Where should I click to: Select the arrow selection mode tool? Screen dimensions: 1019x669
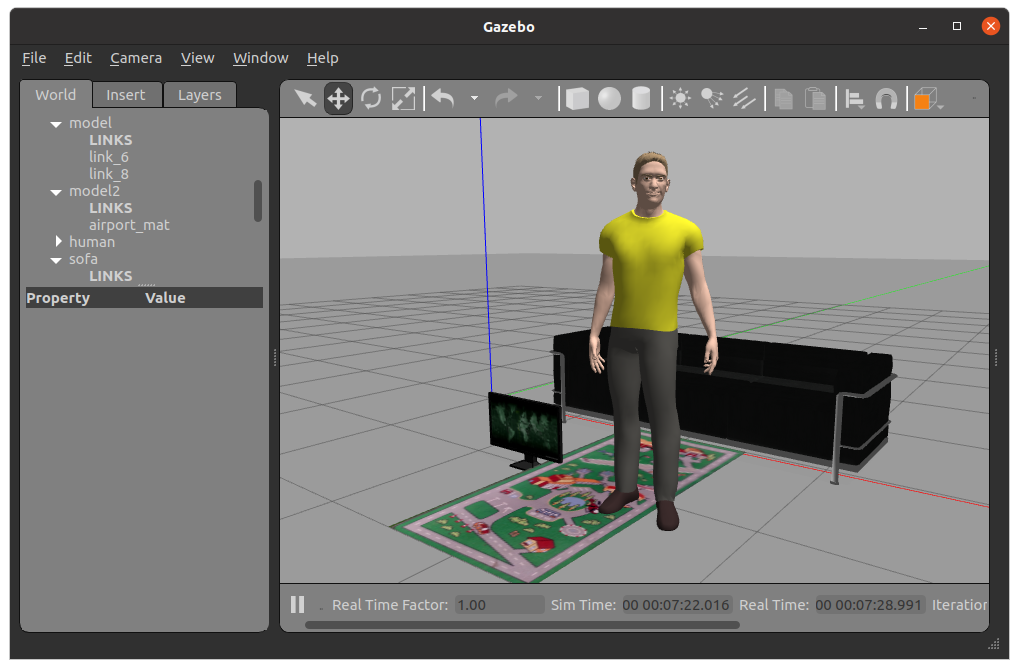(x=305, y=99)
